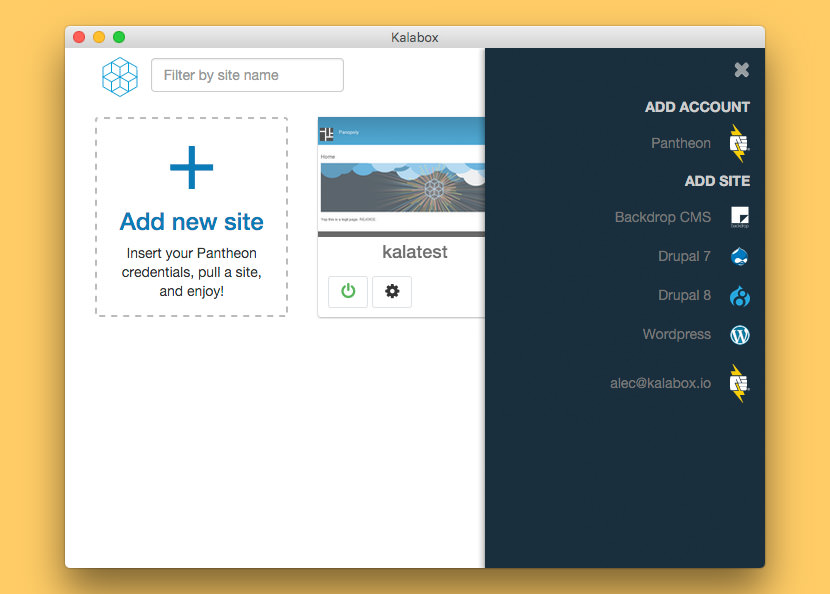Click the Kalabox cube logo
Screen dimensions: 830x594
tap(120, 77)
